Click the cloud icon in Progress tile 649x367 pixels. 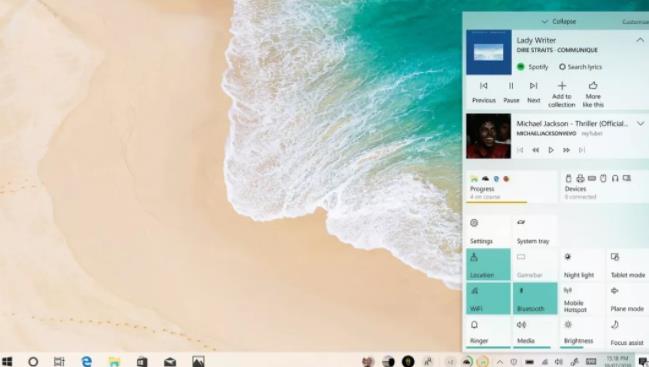pos(485,179)
